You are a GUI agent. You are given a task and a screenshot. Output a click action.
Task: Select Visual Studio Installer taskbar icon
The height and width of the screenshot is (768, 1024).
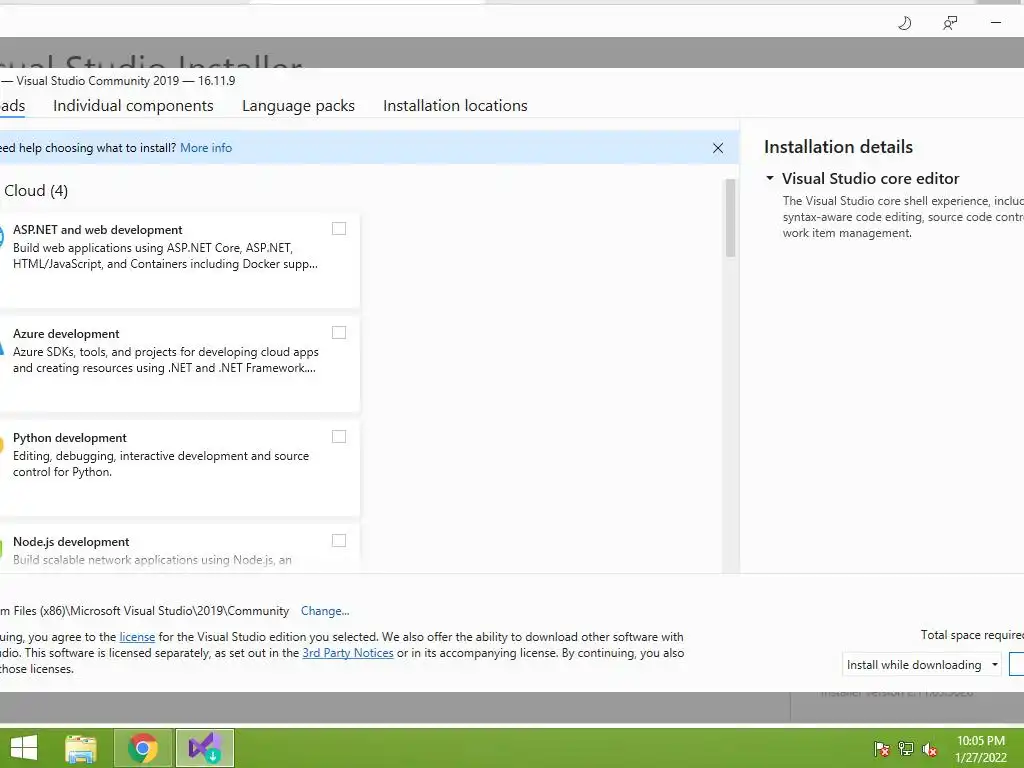point(204,748)
